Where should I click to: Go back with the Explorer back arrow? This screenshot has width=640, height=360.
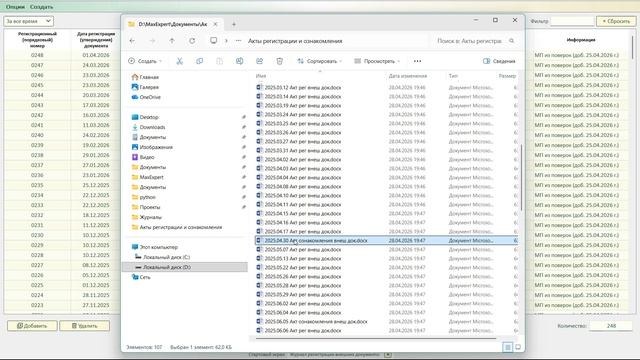(x=132, y=41)
